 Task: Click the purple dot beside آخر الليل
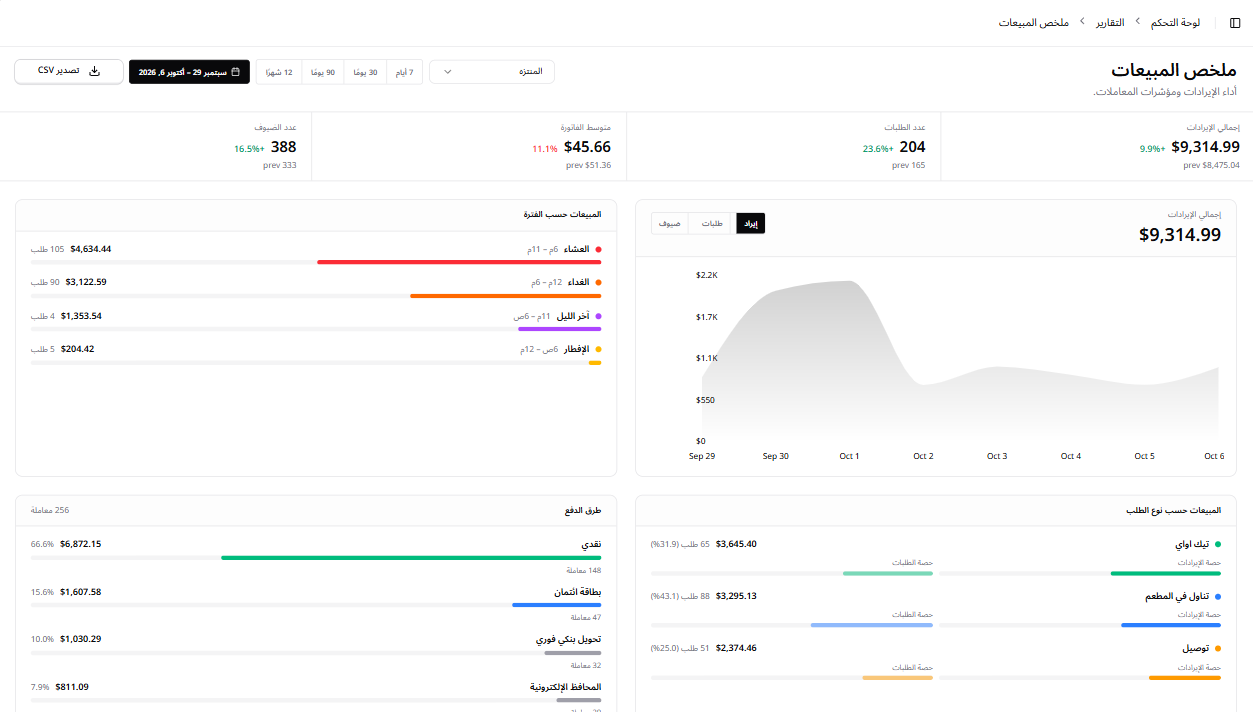point(598,316)
